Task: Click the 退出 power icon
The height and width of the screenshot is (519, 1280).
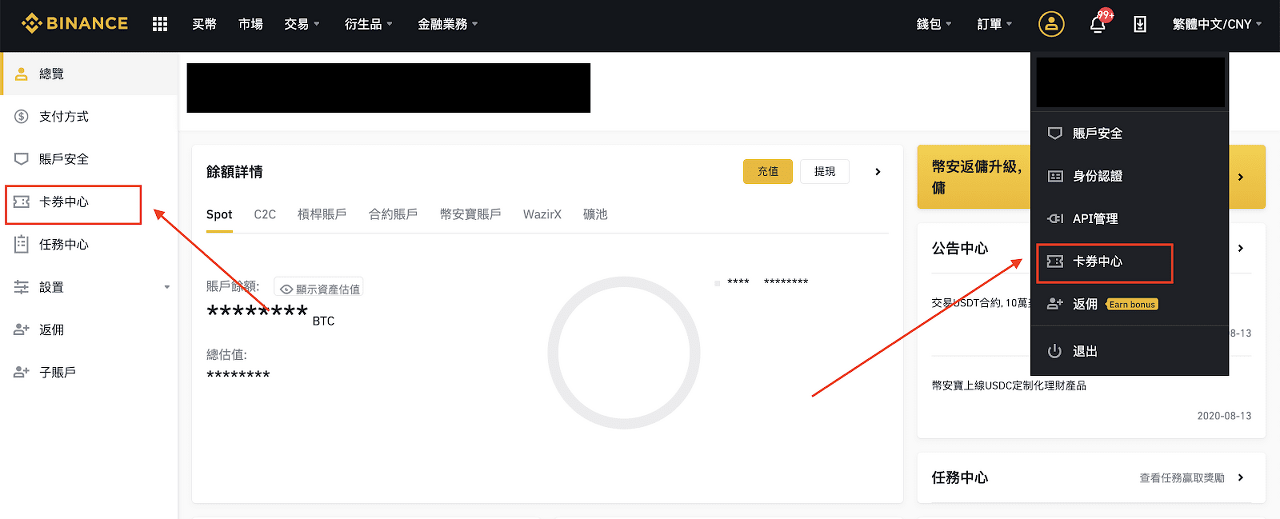Action: pyautogui.click(x=1054, y=351)
